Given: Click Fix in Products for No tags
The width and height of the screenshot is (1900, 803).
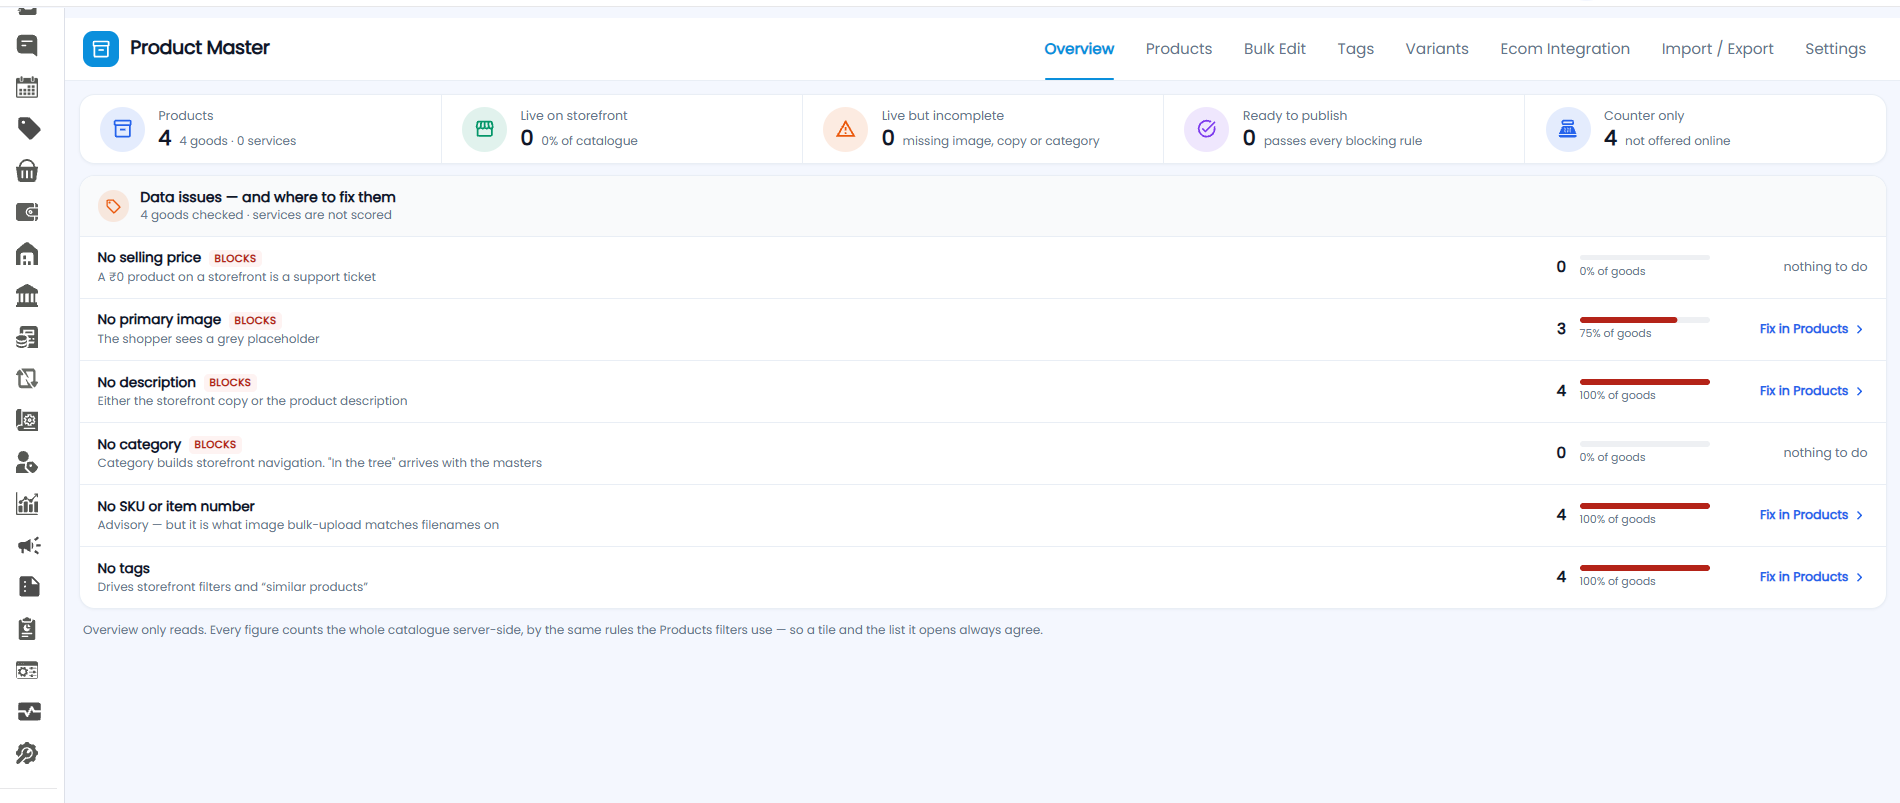Looking at the screenshot, I should [x=1811, y=577].
